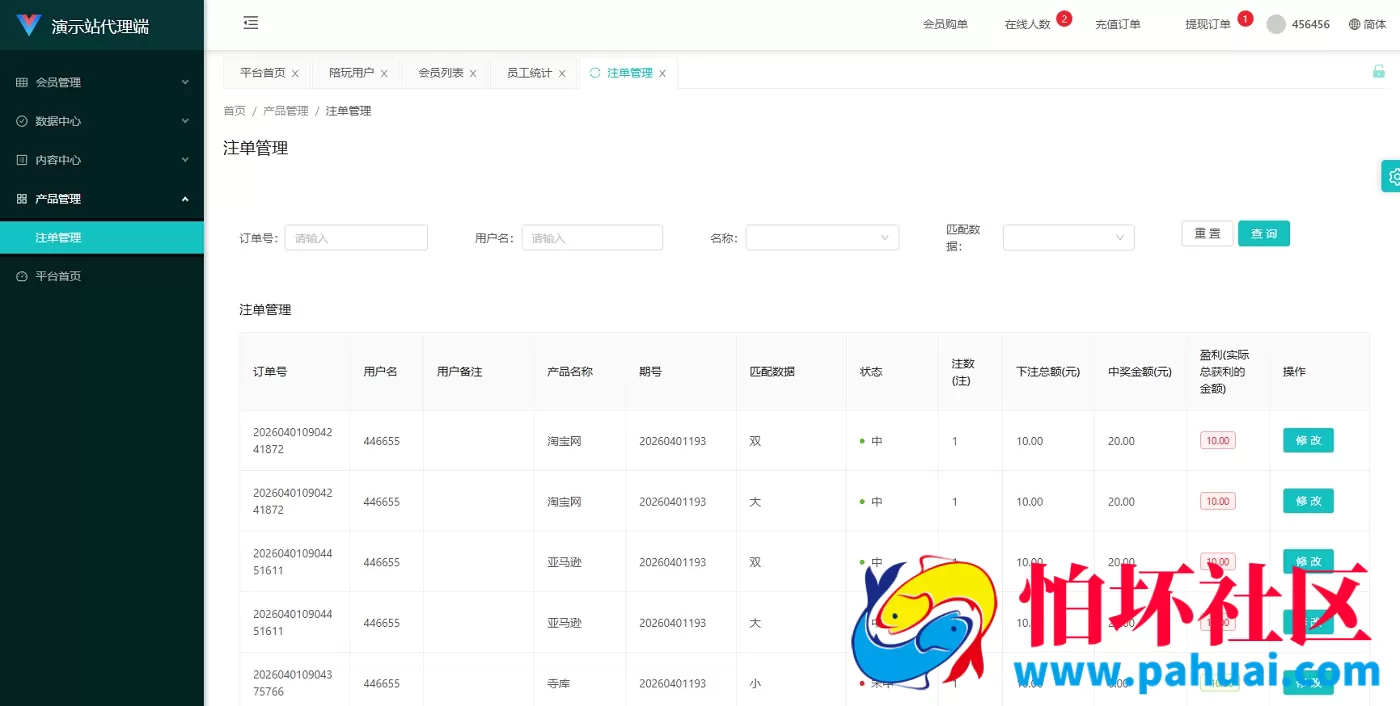Viewport: 1400px width, 706px height.
Task: Close the 注单管理 tab
Action: coord(662,74)
